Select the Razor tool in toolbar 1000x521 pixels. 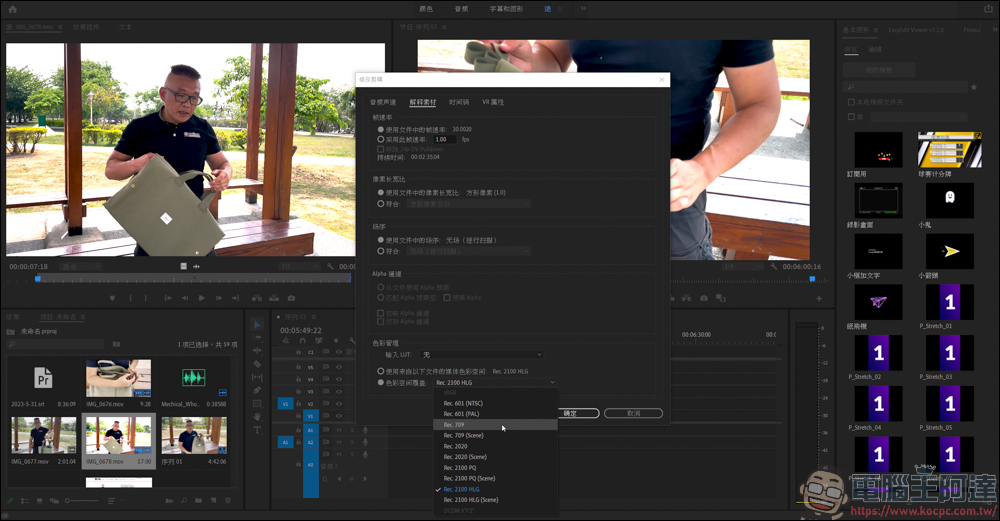click(257, 364)
